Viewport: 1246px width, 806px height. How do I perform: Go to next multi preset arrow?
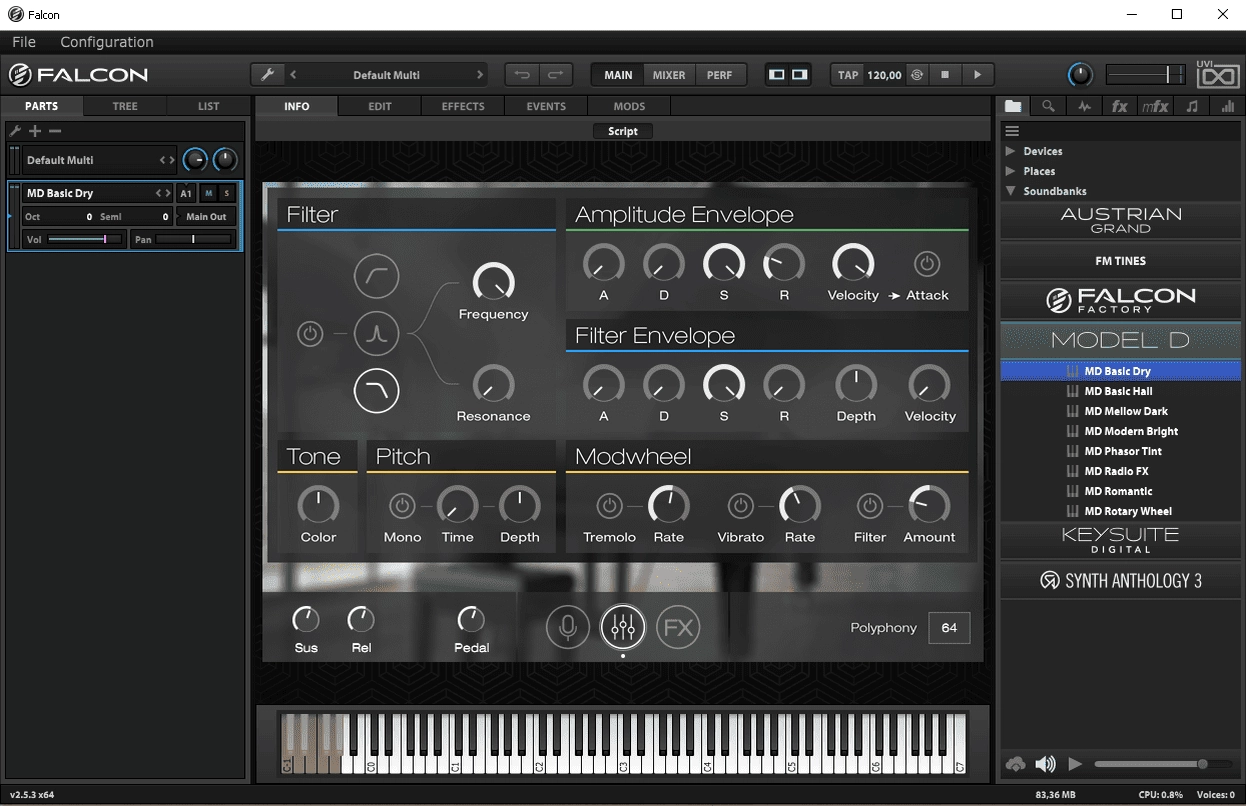click(480, 75)
